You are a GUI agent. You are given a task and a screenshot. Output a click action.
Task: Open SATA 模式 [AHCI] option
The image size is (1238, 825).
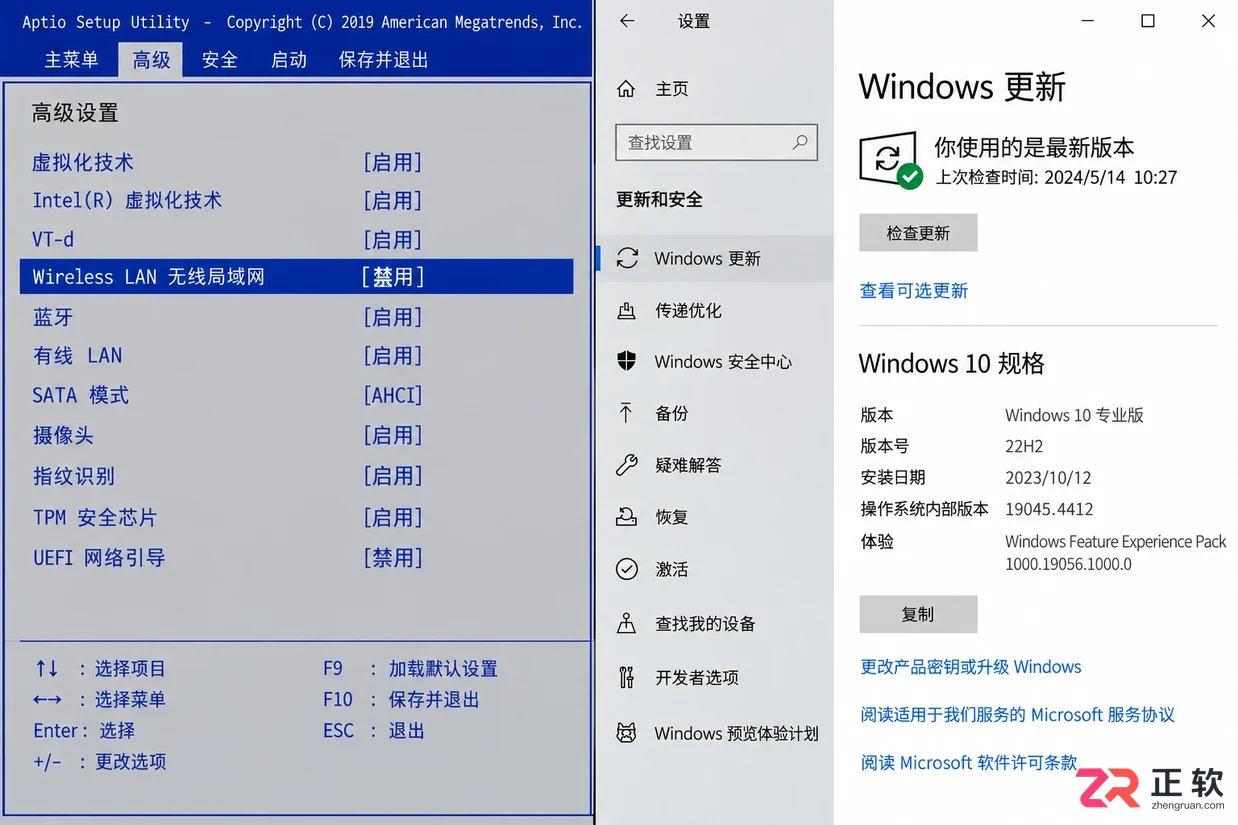coord(392,395)
